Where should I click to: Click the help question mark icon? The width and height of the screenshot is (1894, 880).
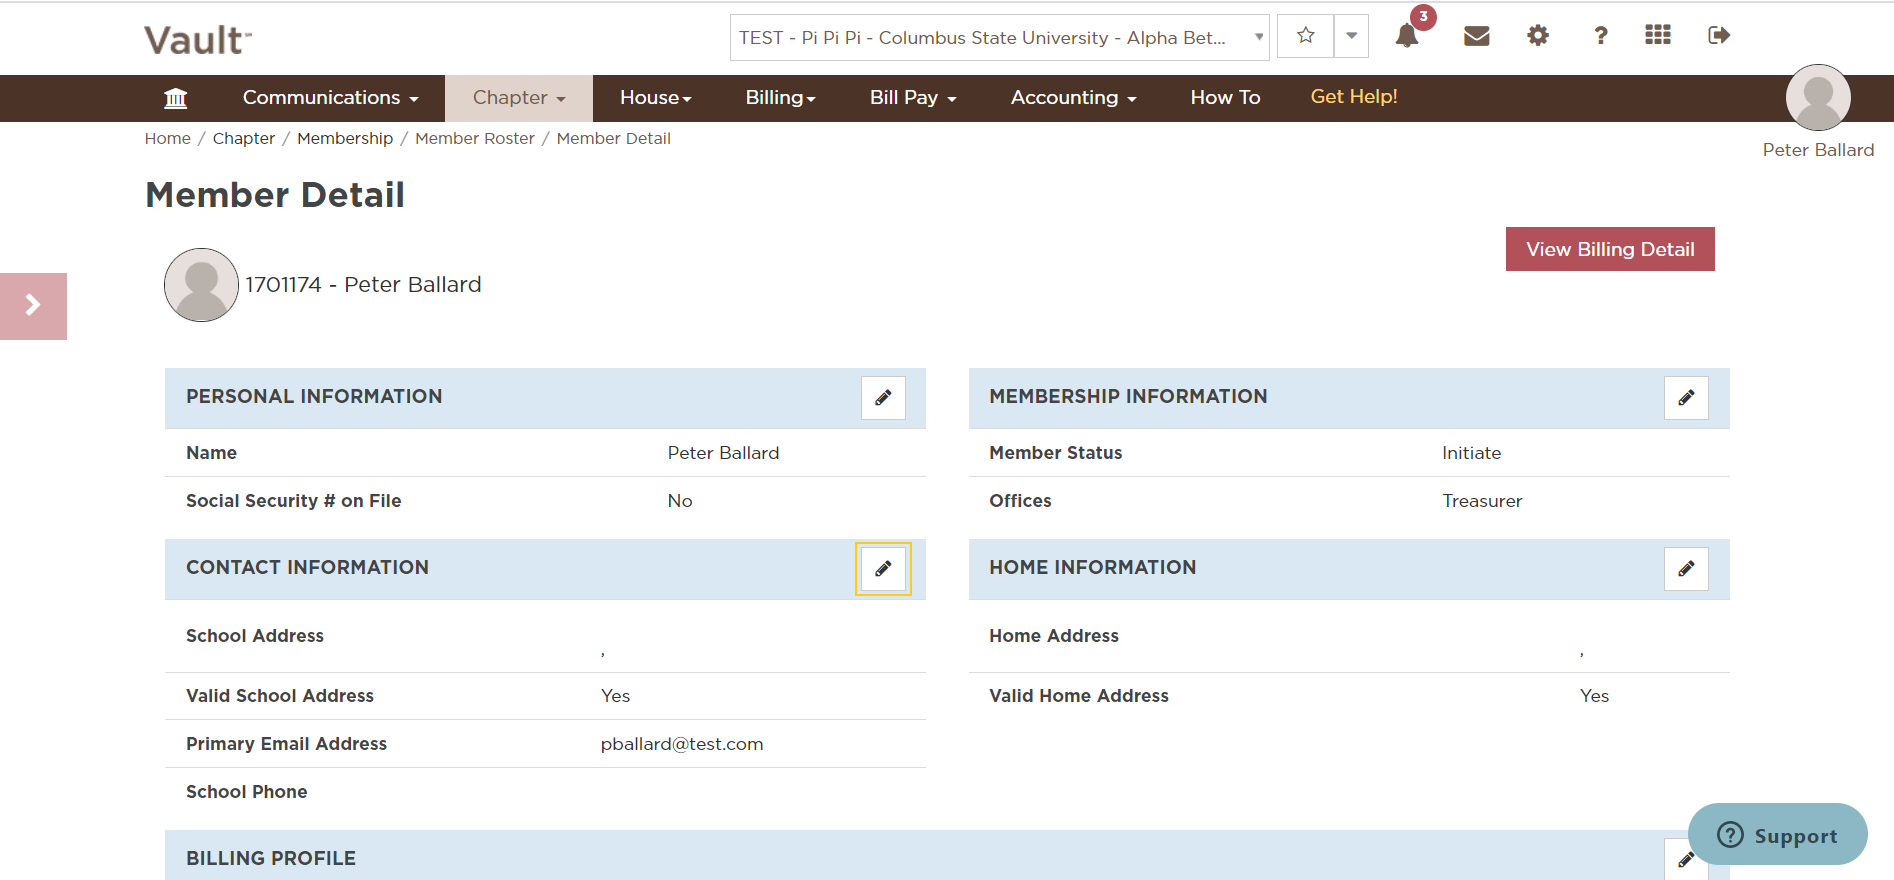point(1600,36)
